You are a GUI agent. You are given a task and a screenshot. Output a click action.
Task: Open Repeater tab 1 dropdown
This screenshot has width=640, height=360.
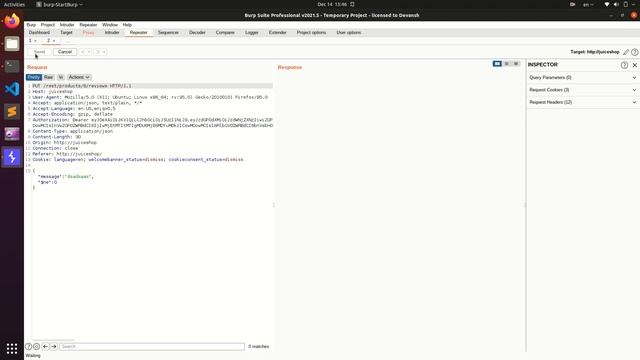tap(35, 41)
